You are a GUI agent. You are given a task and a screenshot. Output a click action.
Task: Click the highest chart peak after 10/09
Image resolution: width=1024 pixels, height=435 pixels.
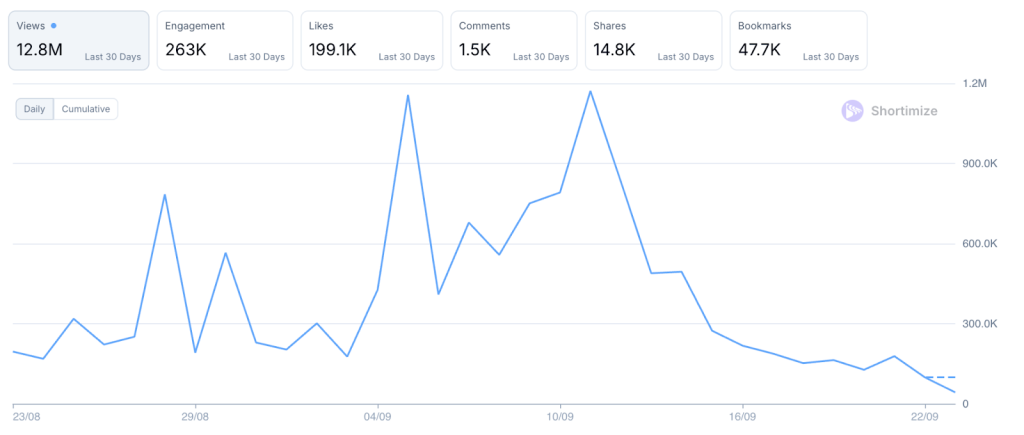[590, 92]
